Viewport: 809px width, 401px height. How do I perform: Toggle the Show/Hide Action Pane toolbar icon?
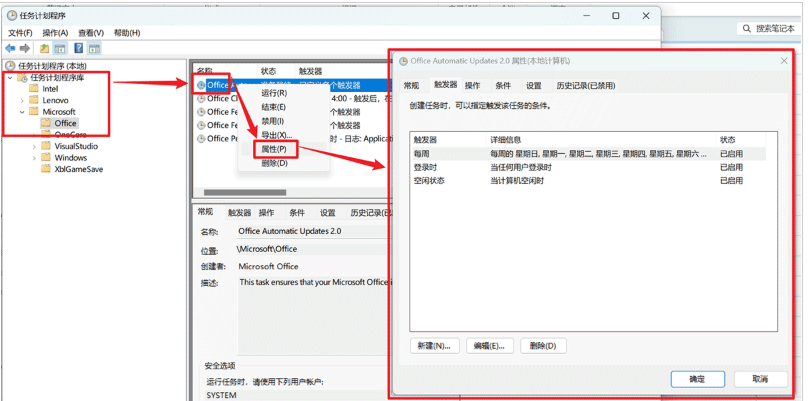(x=94, y=49)
